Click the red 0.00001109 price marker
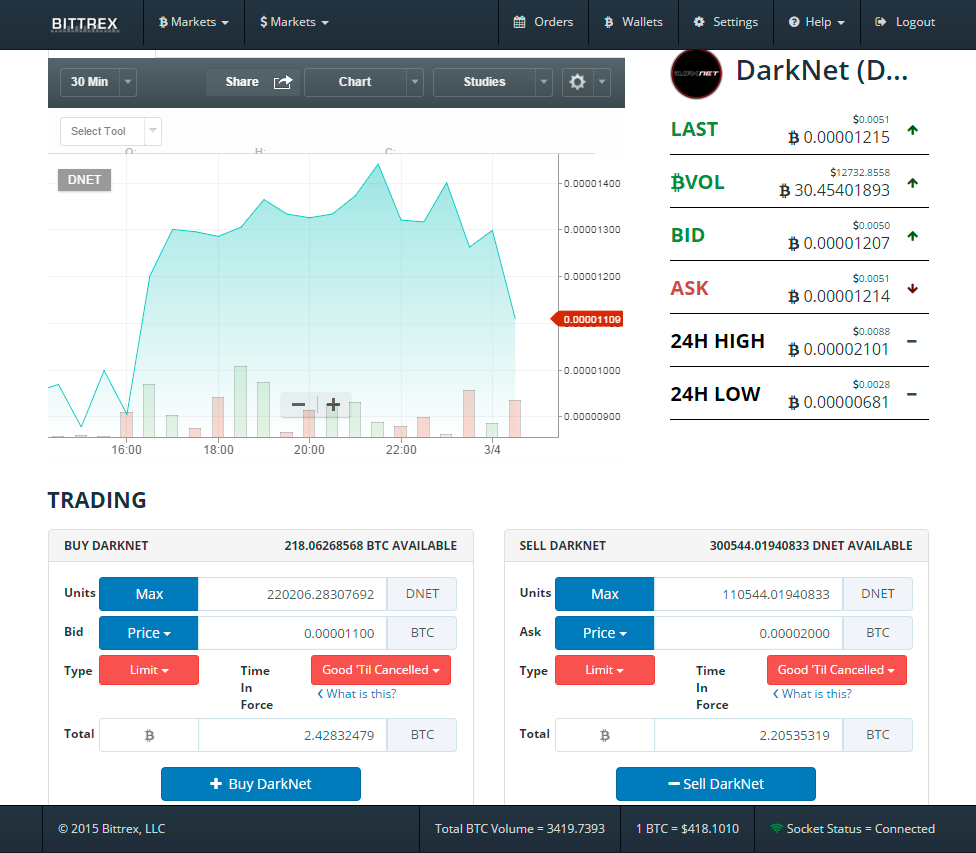Image resolution: width=976 pixels, height=853 pixels. pyautogui.click(x=587, y=319)
